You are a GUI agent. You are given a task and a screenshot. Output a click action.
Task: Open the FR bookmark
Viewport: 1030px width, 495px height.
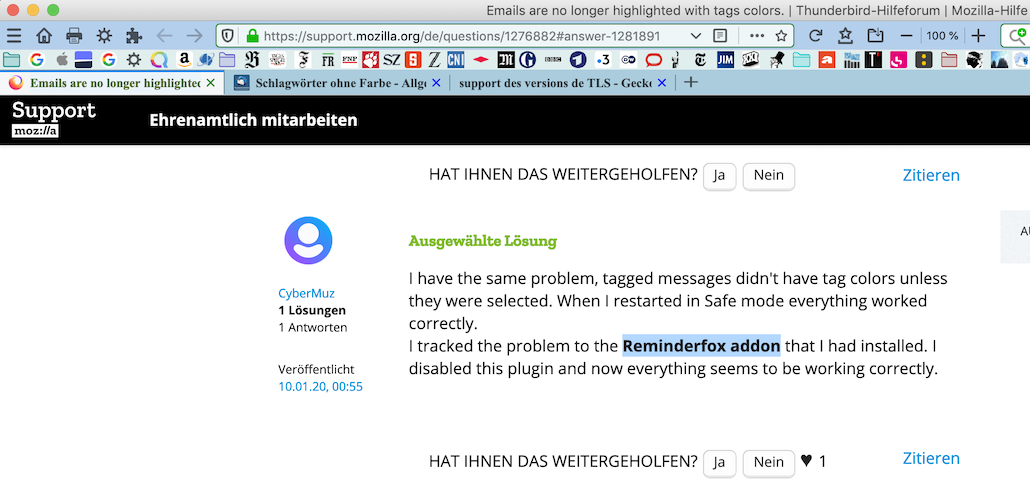[x=328, y=60]
